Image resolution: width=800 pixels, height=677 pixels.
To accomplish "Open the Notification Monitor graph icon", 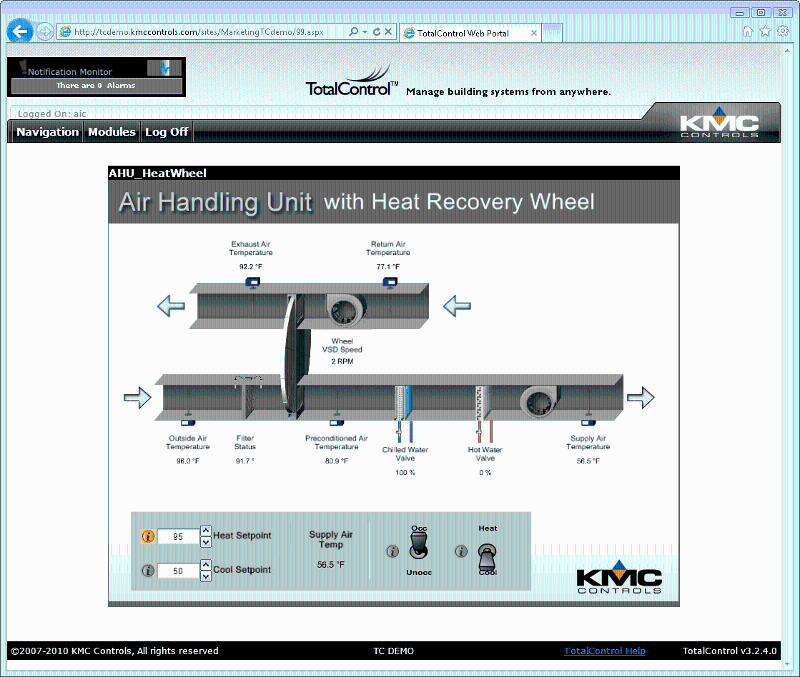I will (164, 68).
